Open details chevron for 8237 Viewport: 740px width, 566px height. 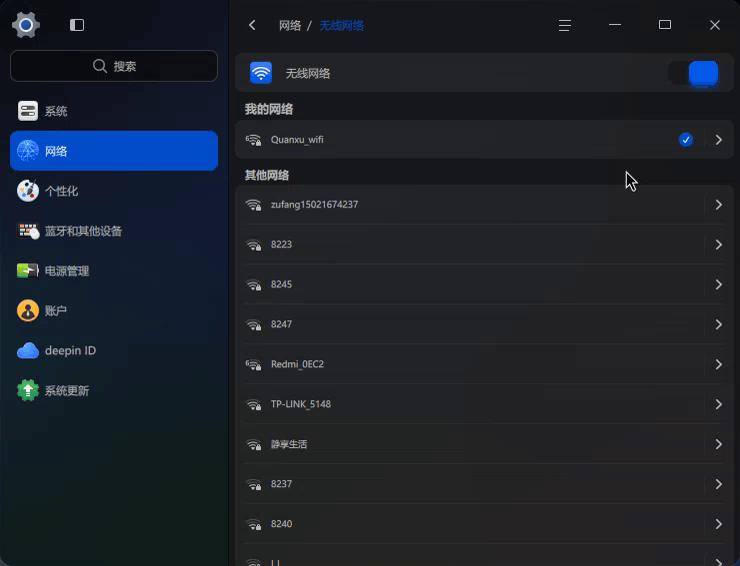[718, 484]
